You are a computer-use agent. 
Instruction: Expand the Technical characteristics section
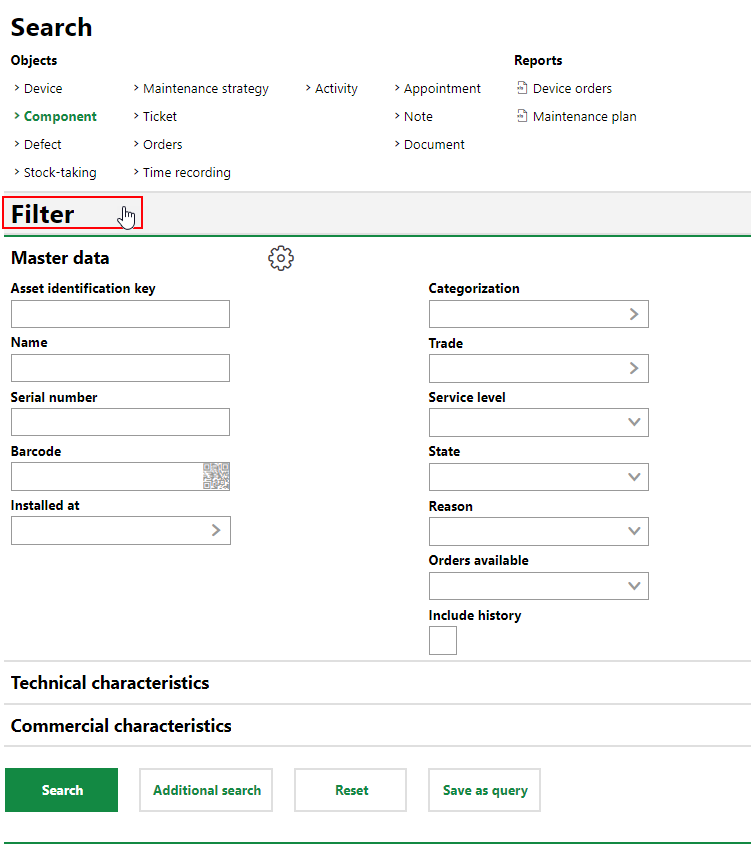coord(109,683)
